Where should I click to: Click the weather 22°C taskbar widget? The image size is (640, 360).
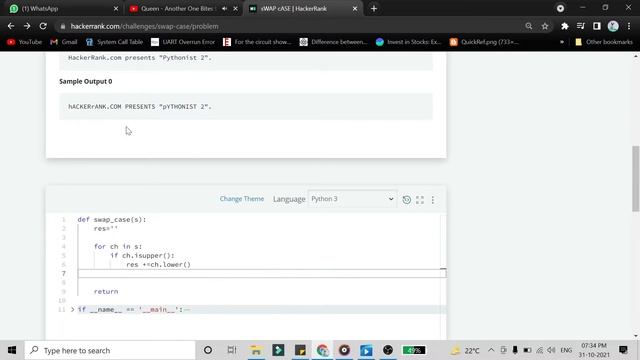coord(465,350)
